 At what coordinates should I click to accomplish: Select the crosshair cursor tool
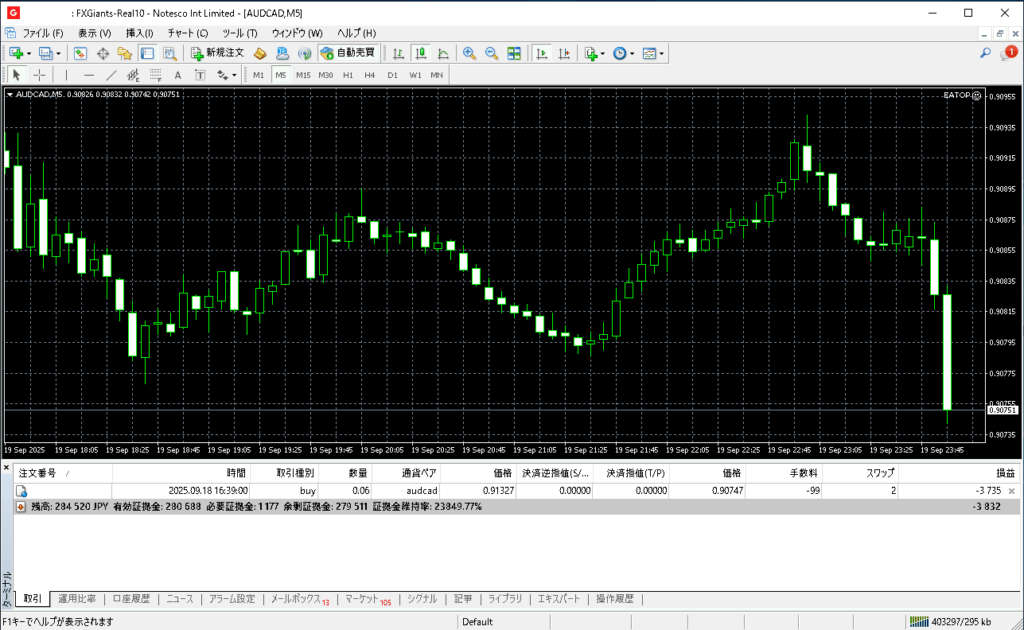click(x=40, y=75)
